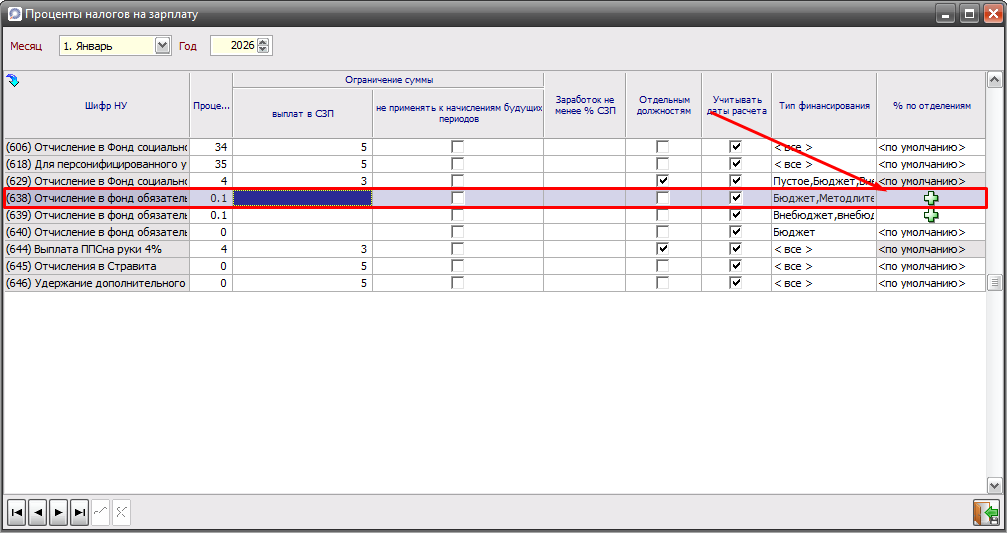Viewport: 1007px width, 533px height.
Task: Decrease the year using spinner down arrow
Action: click(x=263, y=50)
